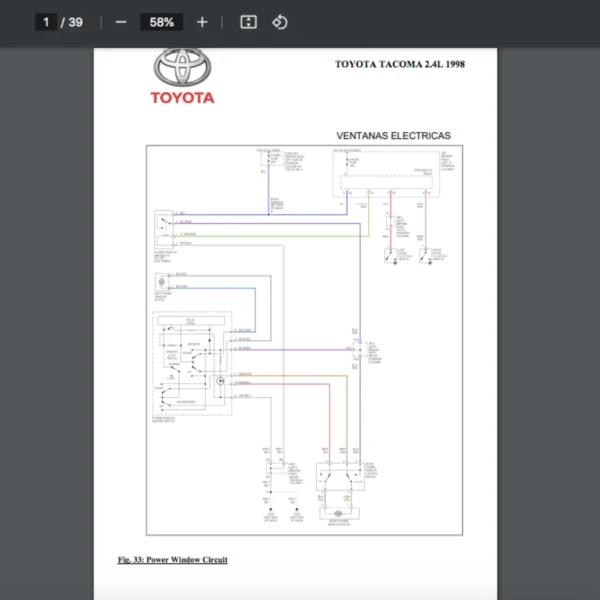600x600 pixels.
Task: Click the zoom in plus button
Action: (x=202, y=22)
